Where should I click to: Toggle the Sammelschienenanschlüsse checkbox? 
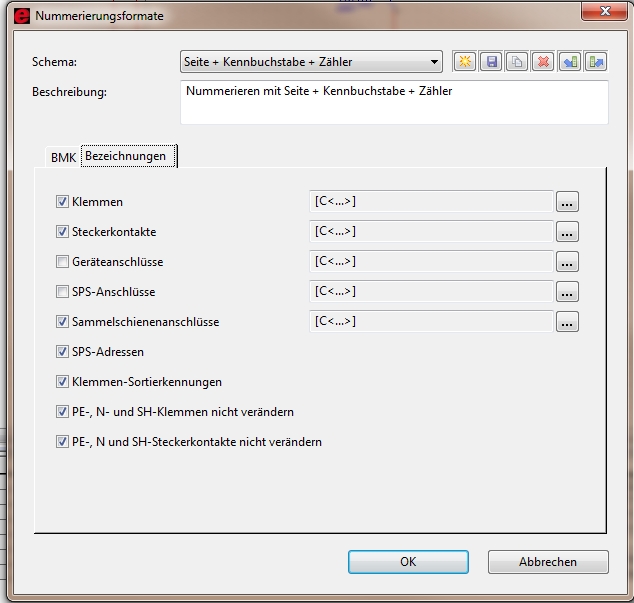tap(62, 322)
